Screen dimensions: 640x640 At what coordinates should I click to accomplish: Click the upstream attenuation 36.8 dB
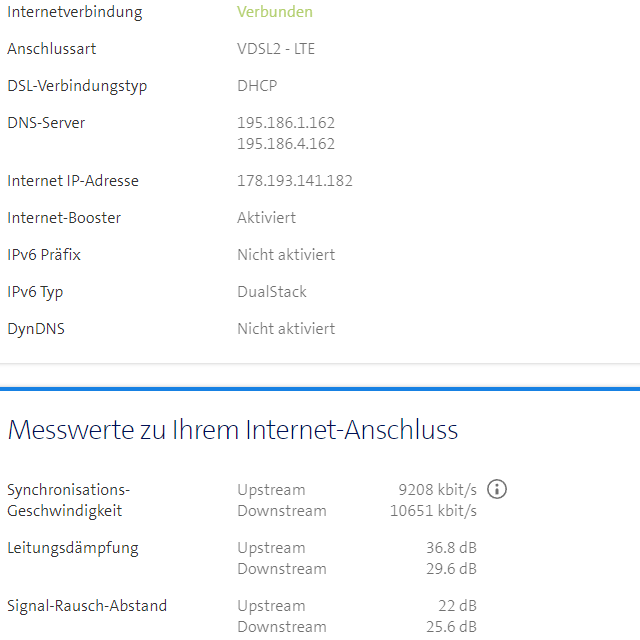[x=451, y=548]
